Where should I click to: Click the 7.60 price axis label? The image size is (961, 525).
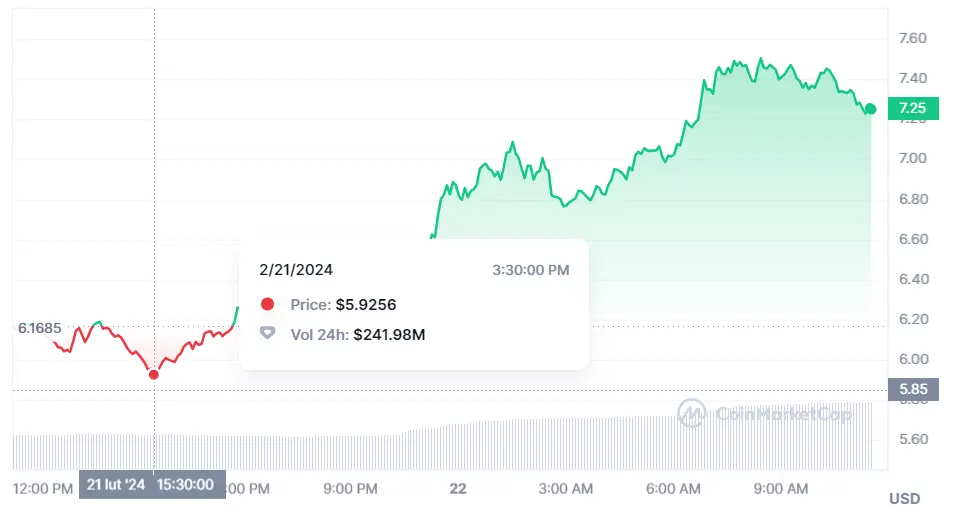pyautogui.click(x=912, y=38)
